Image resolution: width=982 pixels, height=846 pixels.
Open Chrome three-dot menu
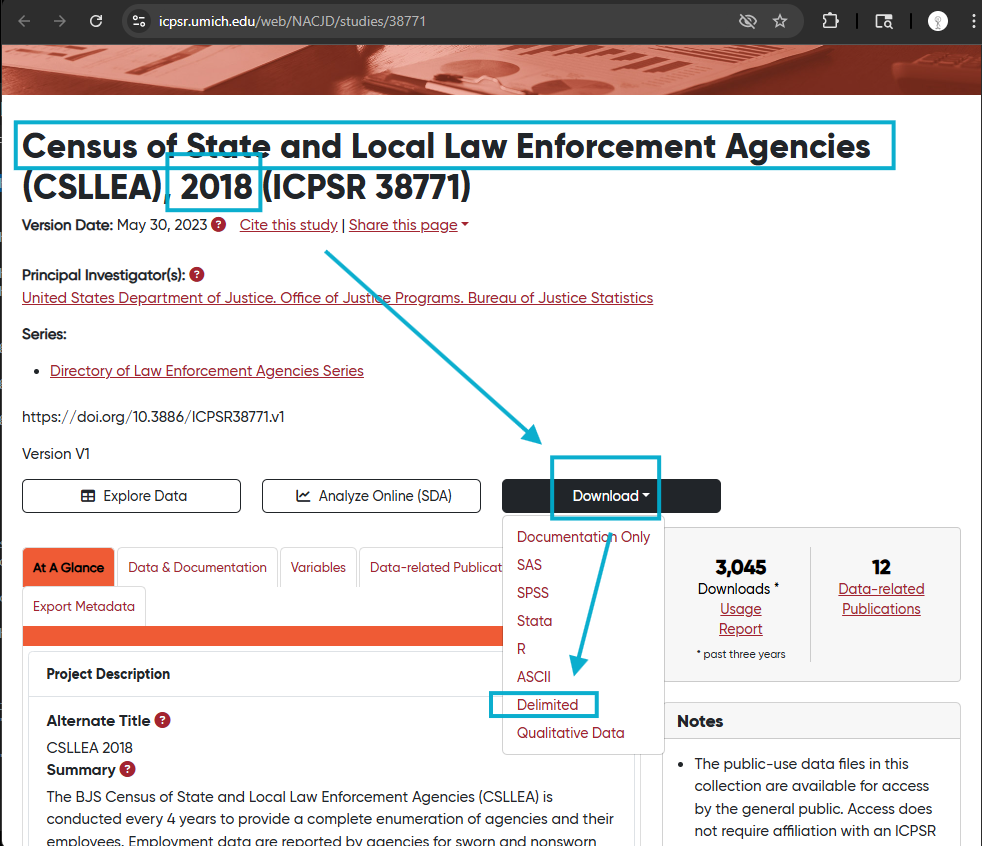click(972, 21)
